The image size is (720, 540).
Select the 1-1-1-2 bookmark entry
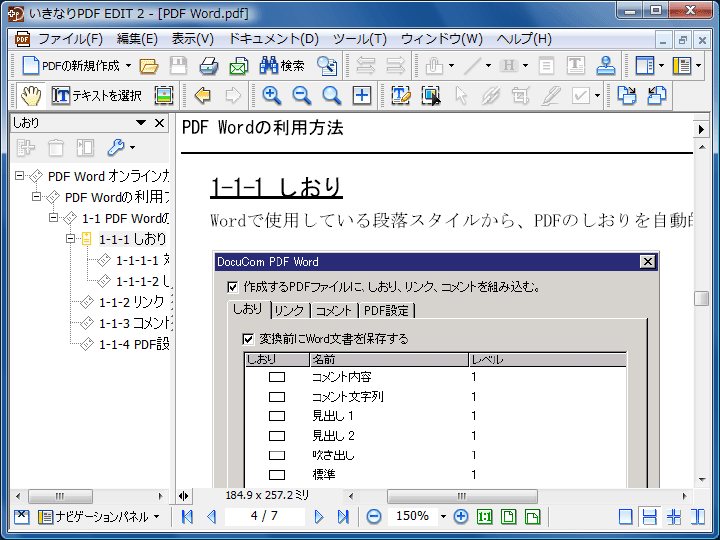142,281
